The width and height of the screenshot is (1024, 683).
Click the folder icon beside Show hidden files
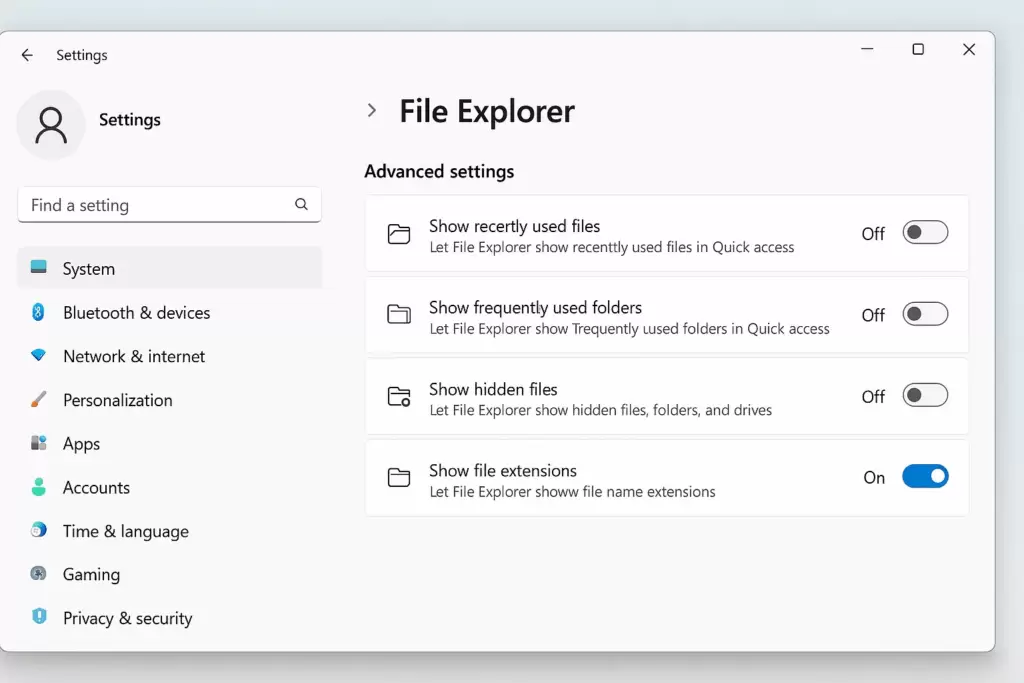[399, 397]
